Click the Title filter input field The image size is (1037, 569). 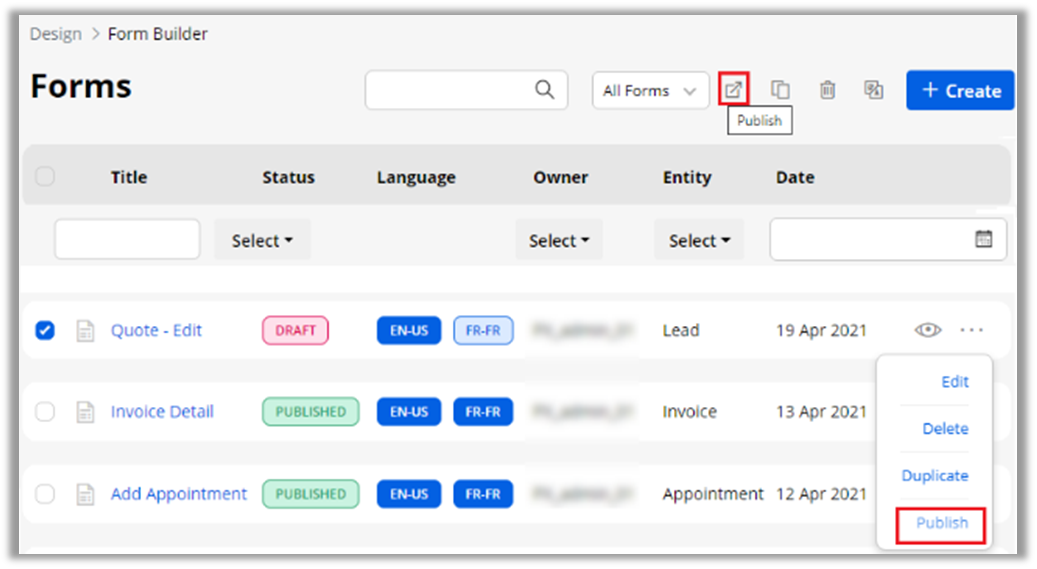(x=127, y=240)
